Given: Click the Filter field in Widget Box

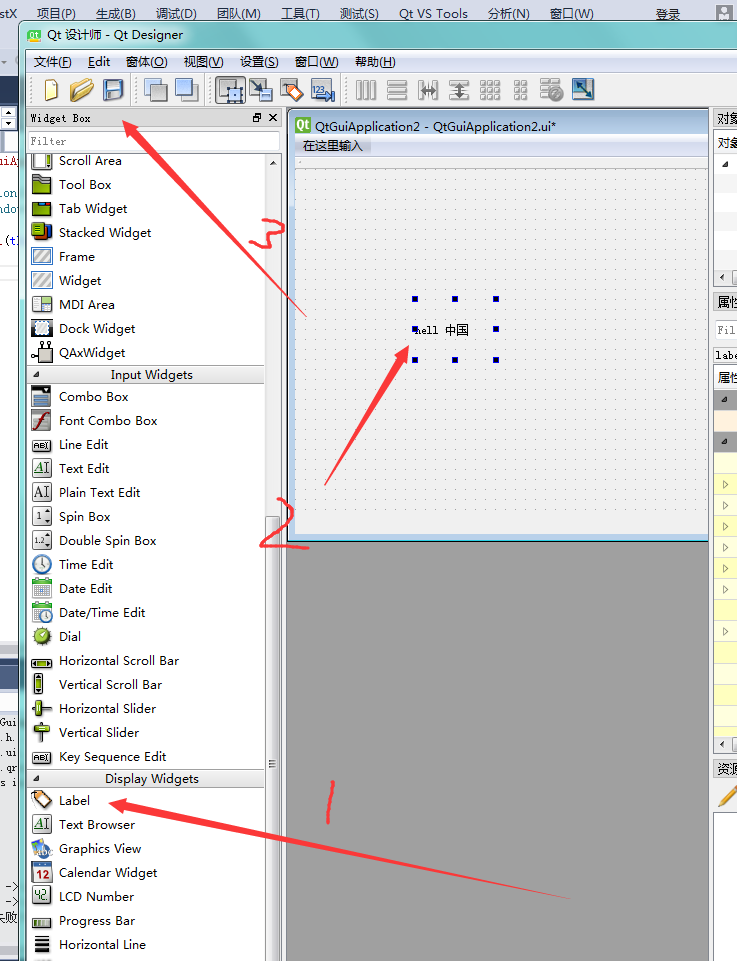Looking at the screenshot, I should [154, 142].
